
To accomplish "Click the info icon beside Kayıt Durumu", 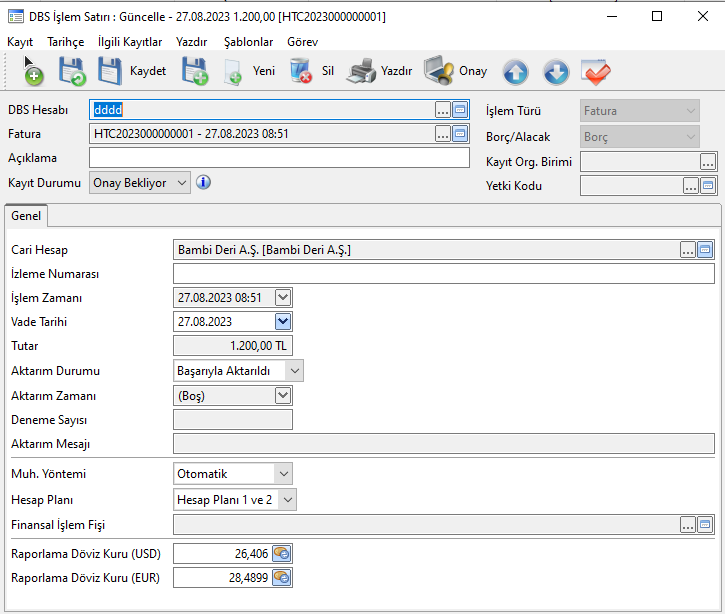I will point(203,182).
